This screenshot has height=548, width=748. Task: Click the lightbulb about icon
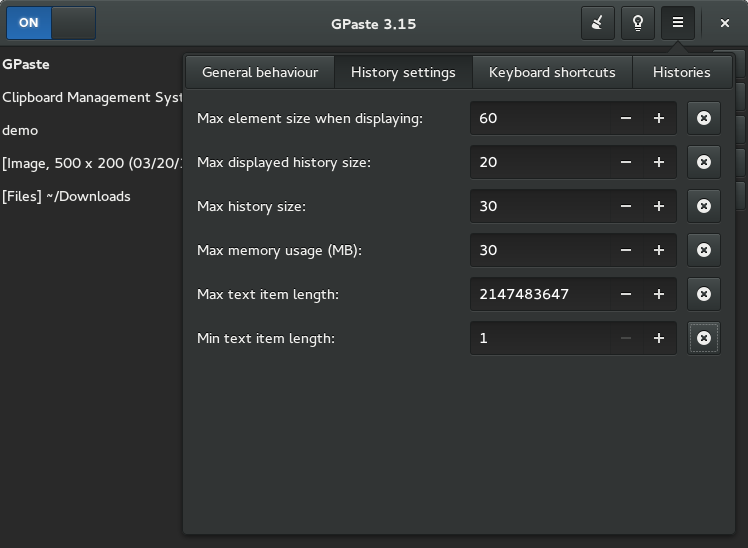coord(638,23)
